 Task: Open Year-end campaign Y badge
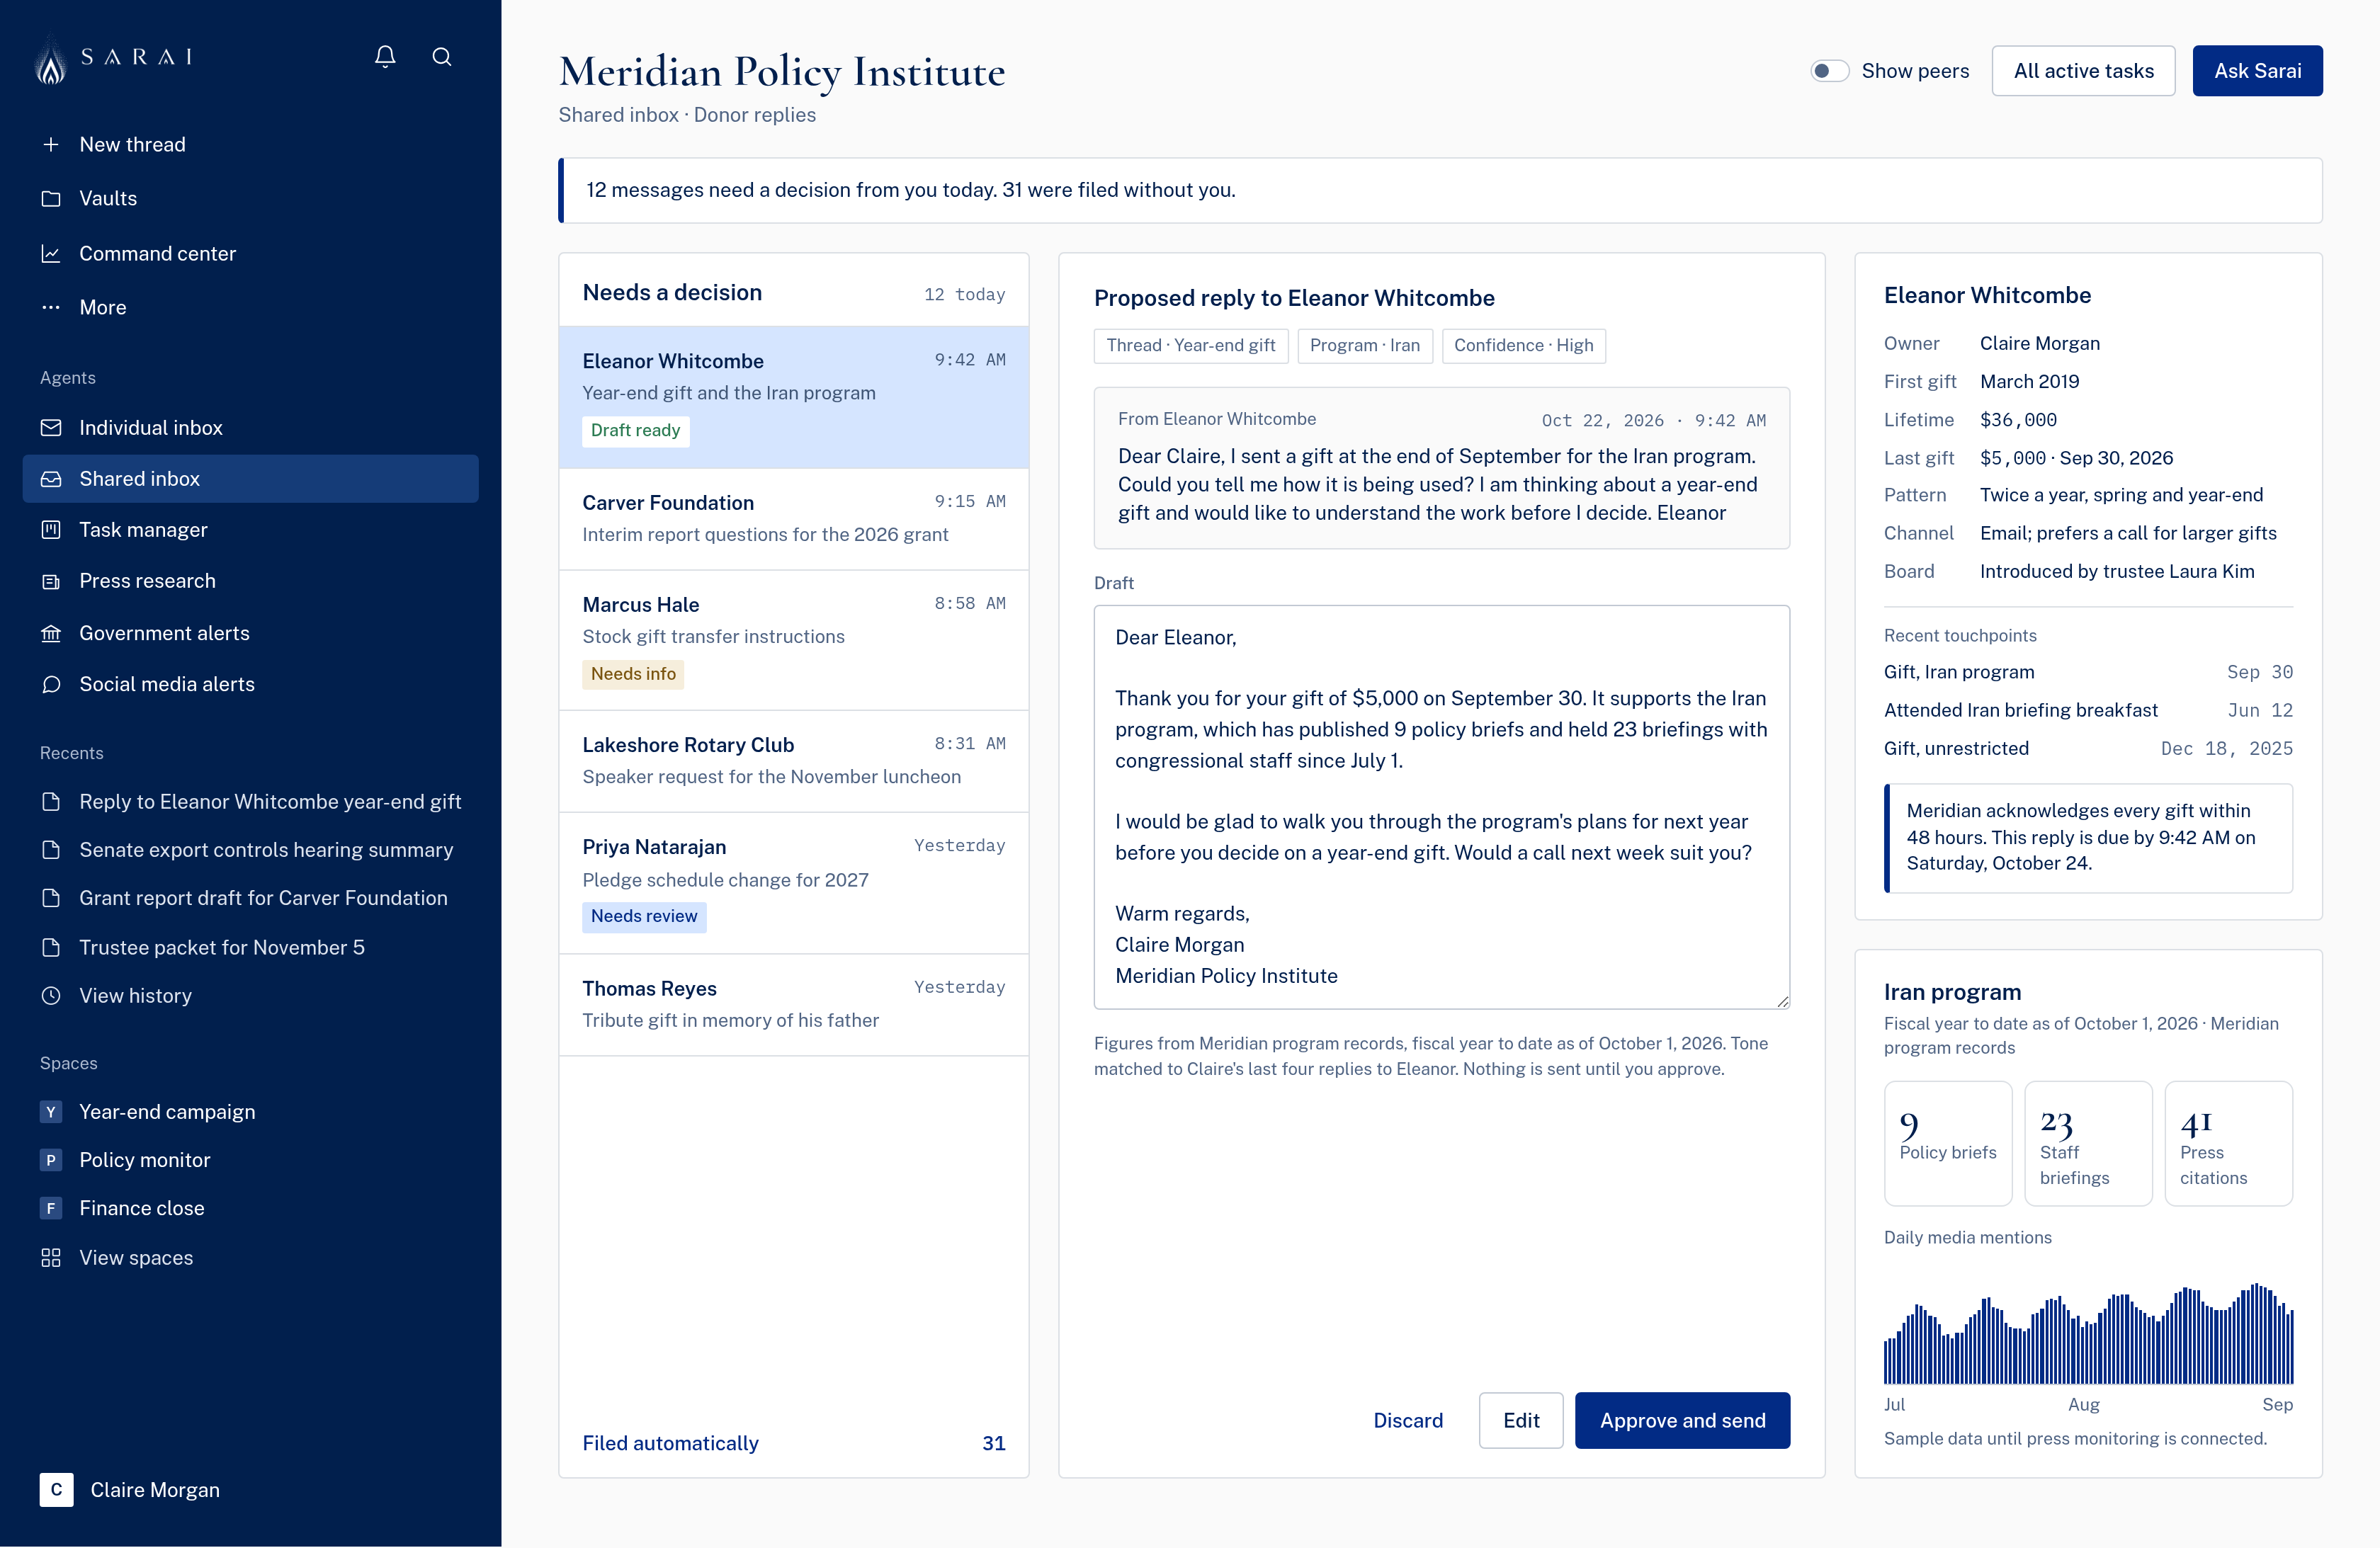tap(51, 1112)
